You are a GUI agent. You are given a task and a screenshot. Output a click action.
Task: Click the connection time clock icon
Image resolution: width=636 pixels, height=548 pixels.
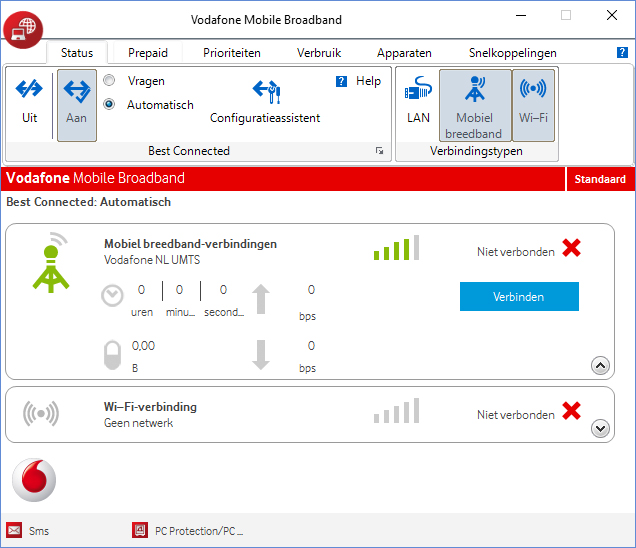tap(112, 296)
